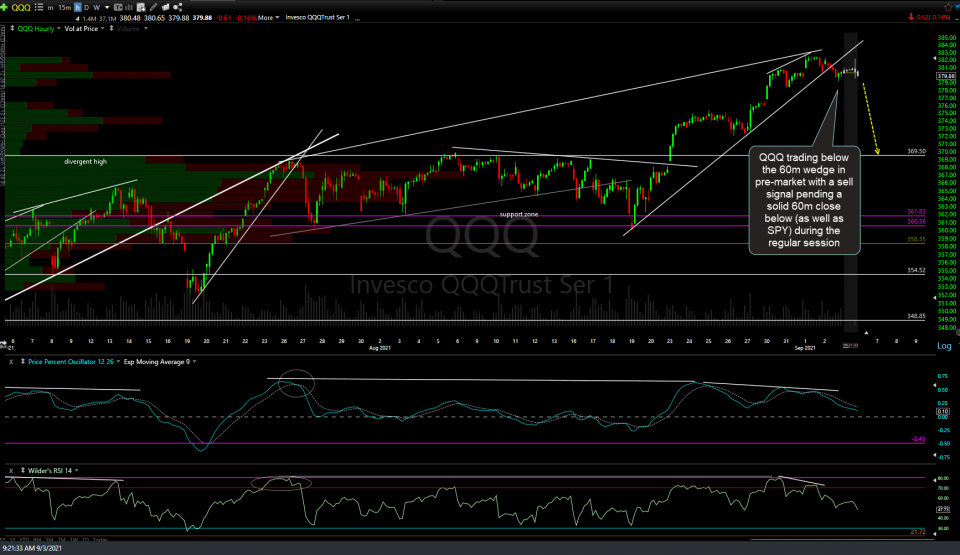Open the watchlist list icon beside QQQ
Image resolution: width=960 pixels, height=555 pixels.
[39, 7]
